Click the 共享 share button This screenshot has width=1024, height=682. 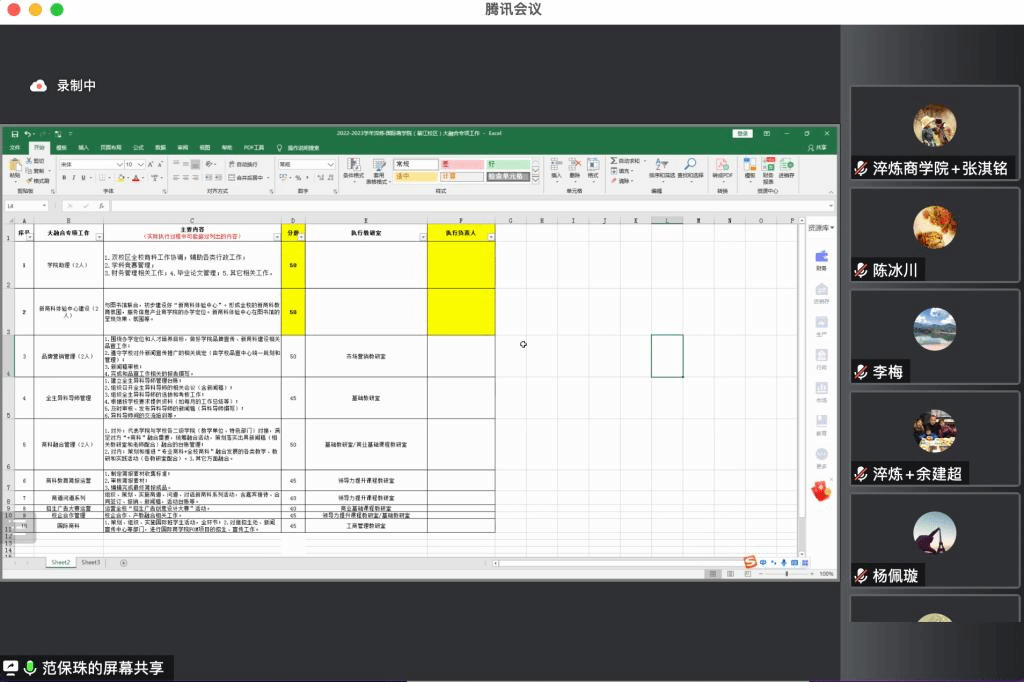point(820,147)
